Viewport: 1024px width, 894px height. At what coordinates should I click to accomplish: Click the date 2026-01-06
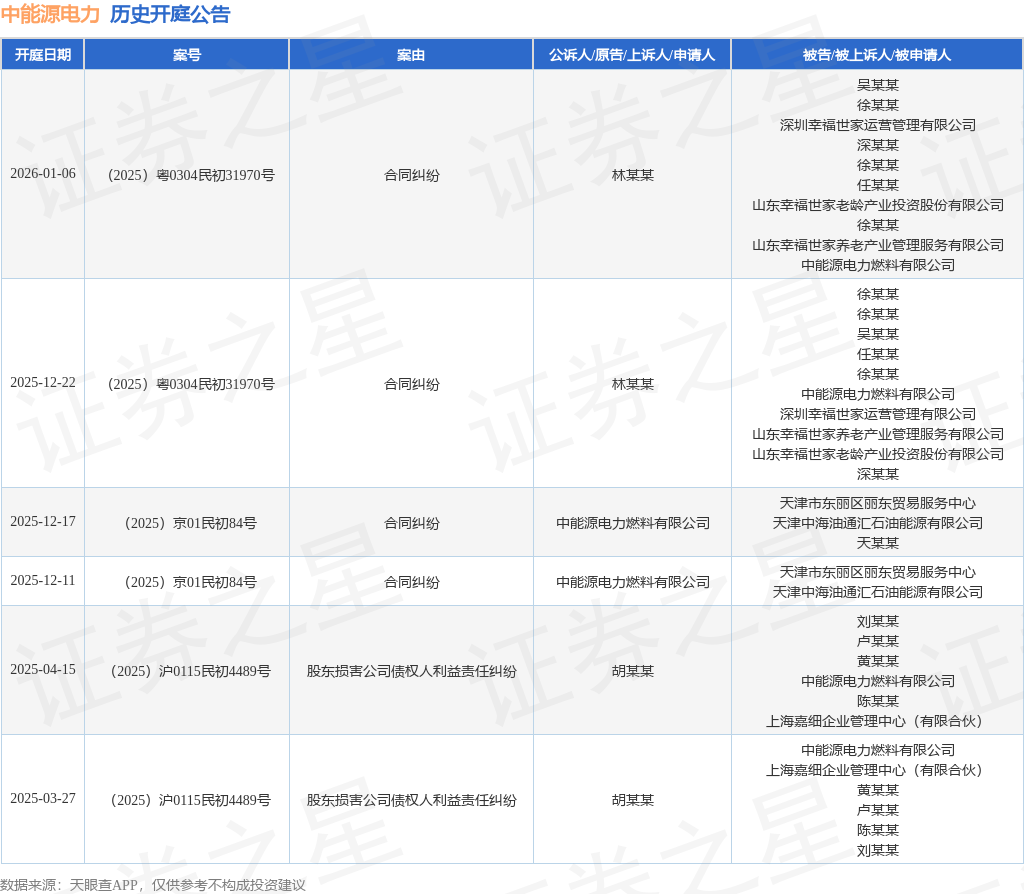43,174
